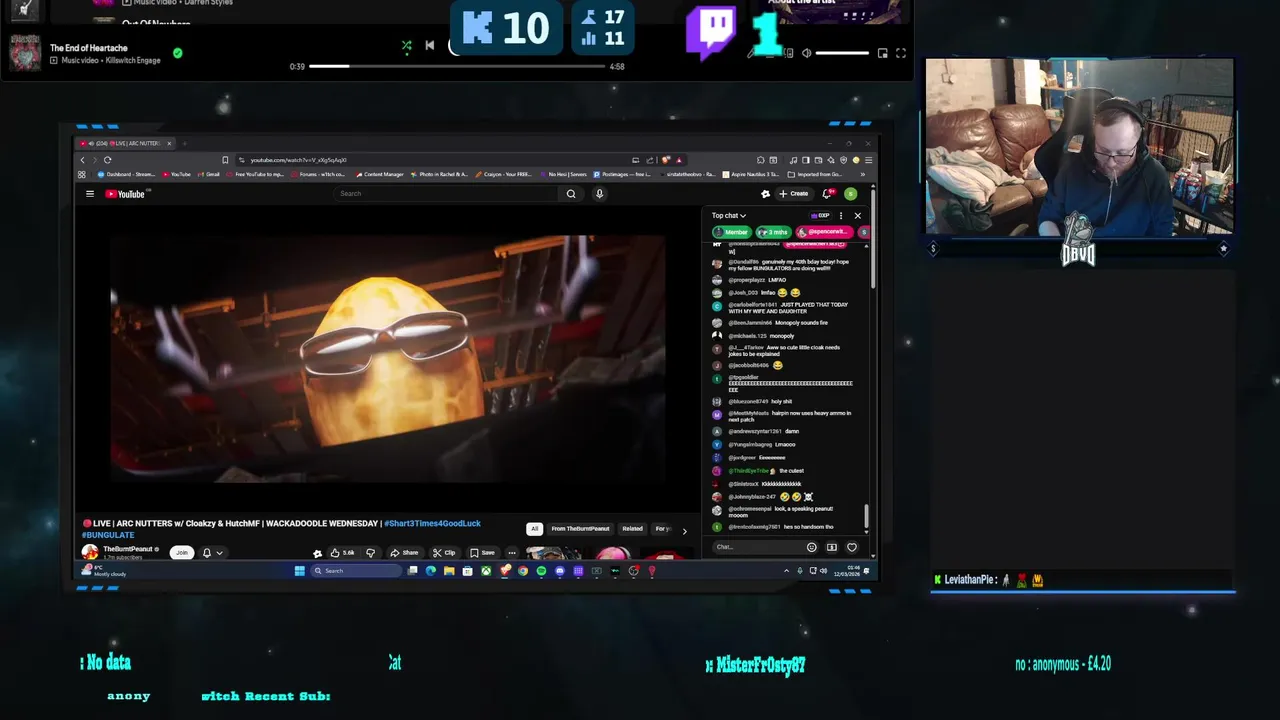Open YouTube hamburger guide menu
The width and height of the screenshot is (1280, 720).
click(x=89, y=194)
